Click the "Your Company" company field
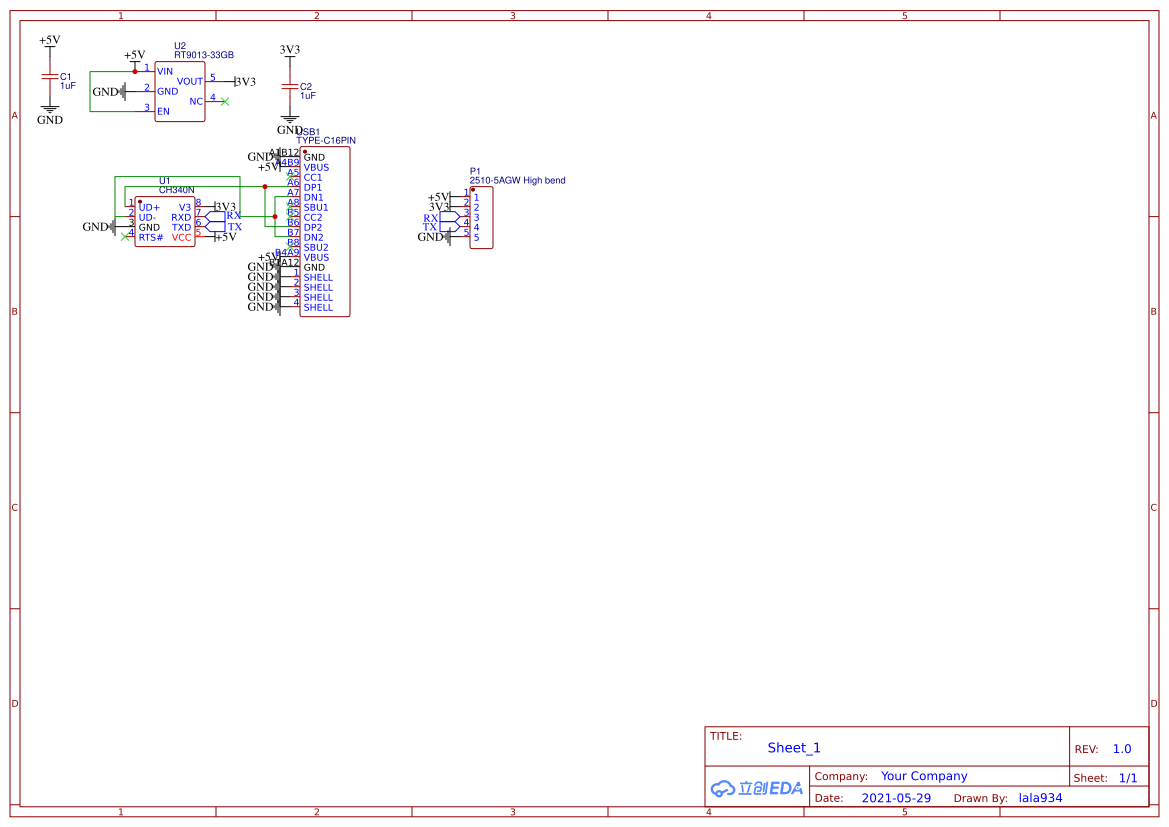This screenshot has height=827, width=1169. pos(924,776)
